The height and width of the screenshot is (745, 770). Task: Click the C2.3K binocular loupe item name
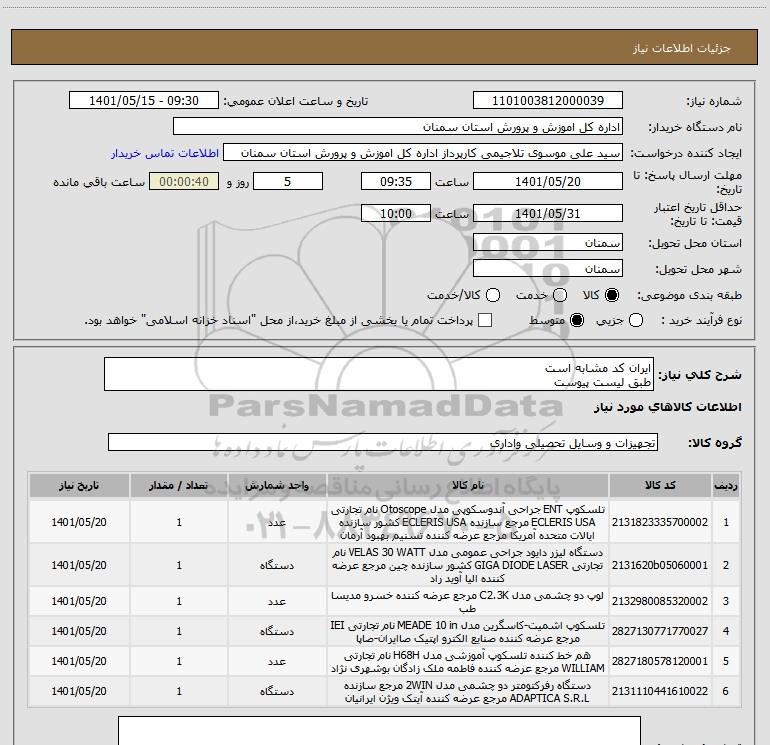pos(468,602)
